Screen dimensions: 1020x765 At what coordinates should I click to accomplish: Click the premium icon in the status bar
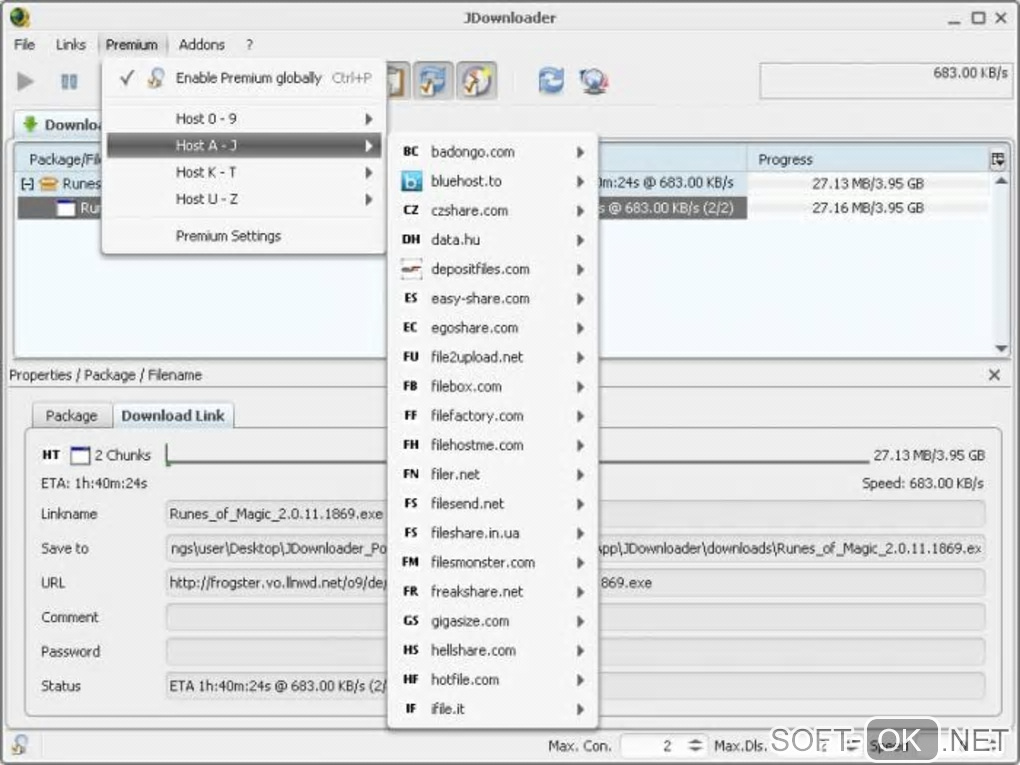click(20, 745)
